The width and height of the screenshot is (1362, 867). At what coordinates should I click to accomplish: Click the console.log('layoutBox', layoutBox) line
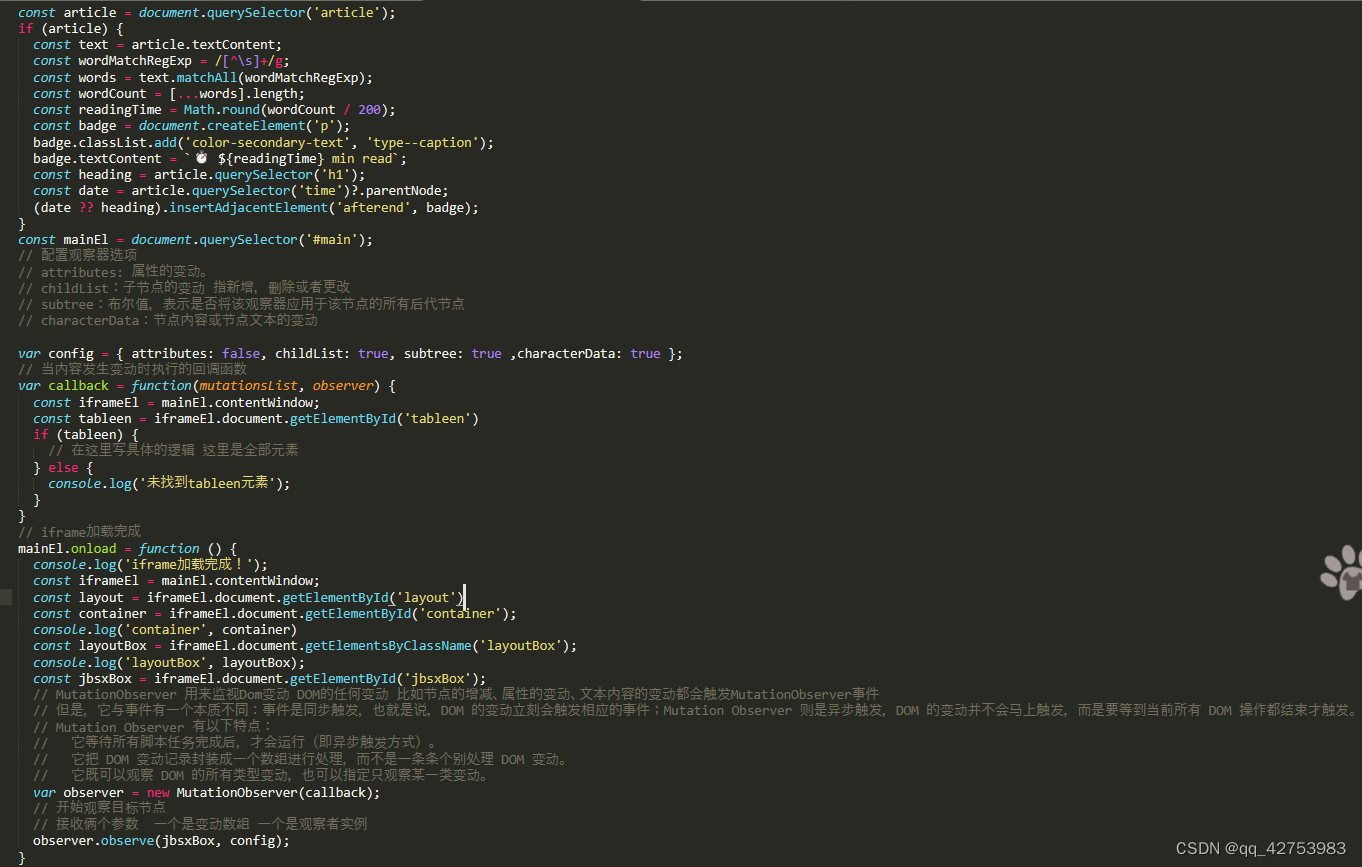pos(169,662)
